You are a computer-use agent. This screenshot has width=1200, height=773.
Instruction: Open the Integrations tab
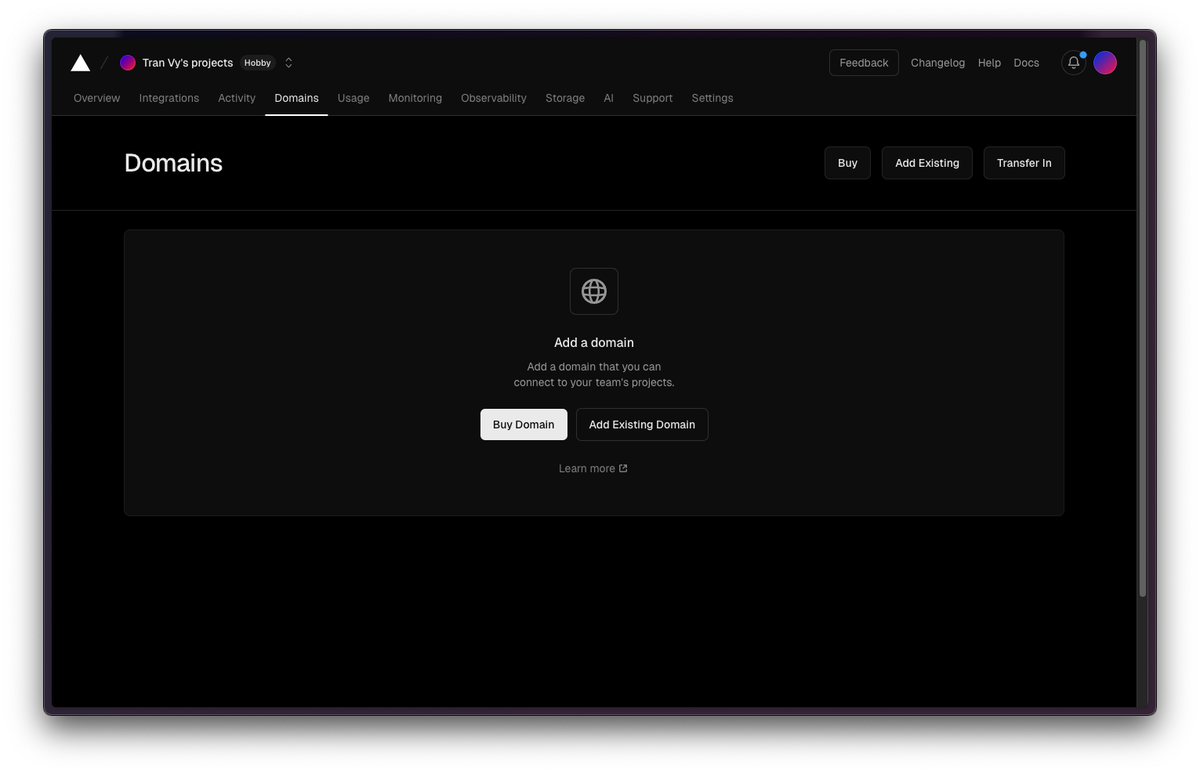[x=168, y=97]
